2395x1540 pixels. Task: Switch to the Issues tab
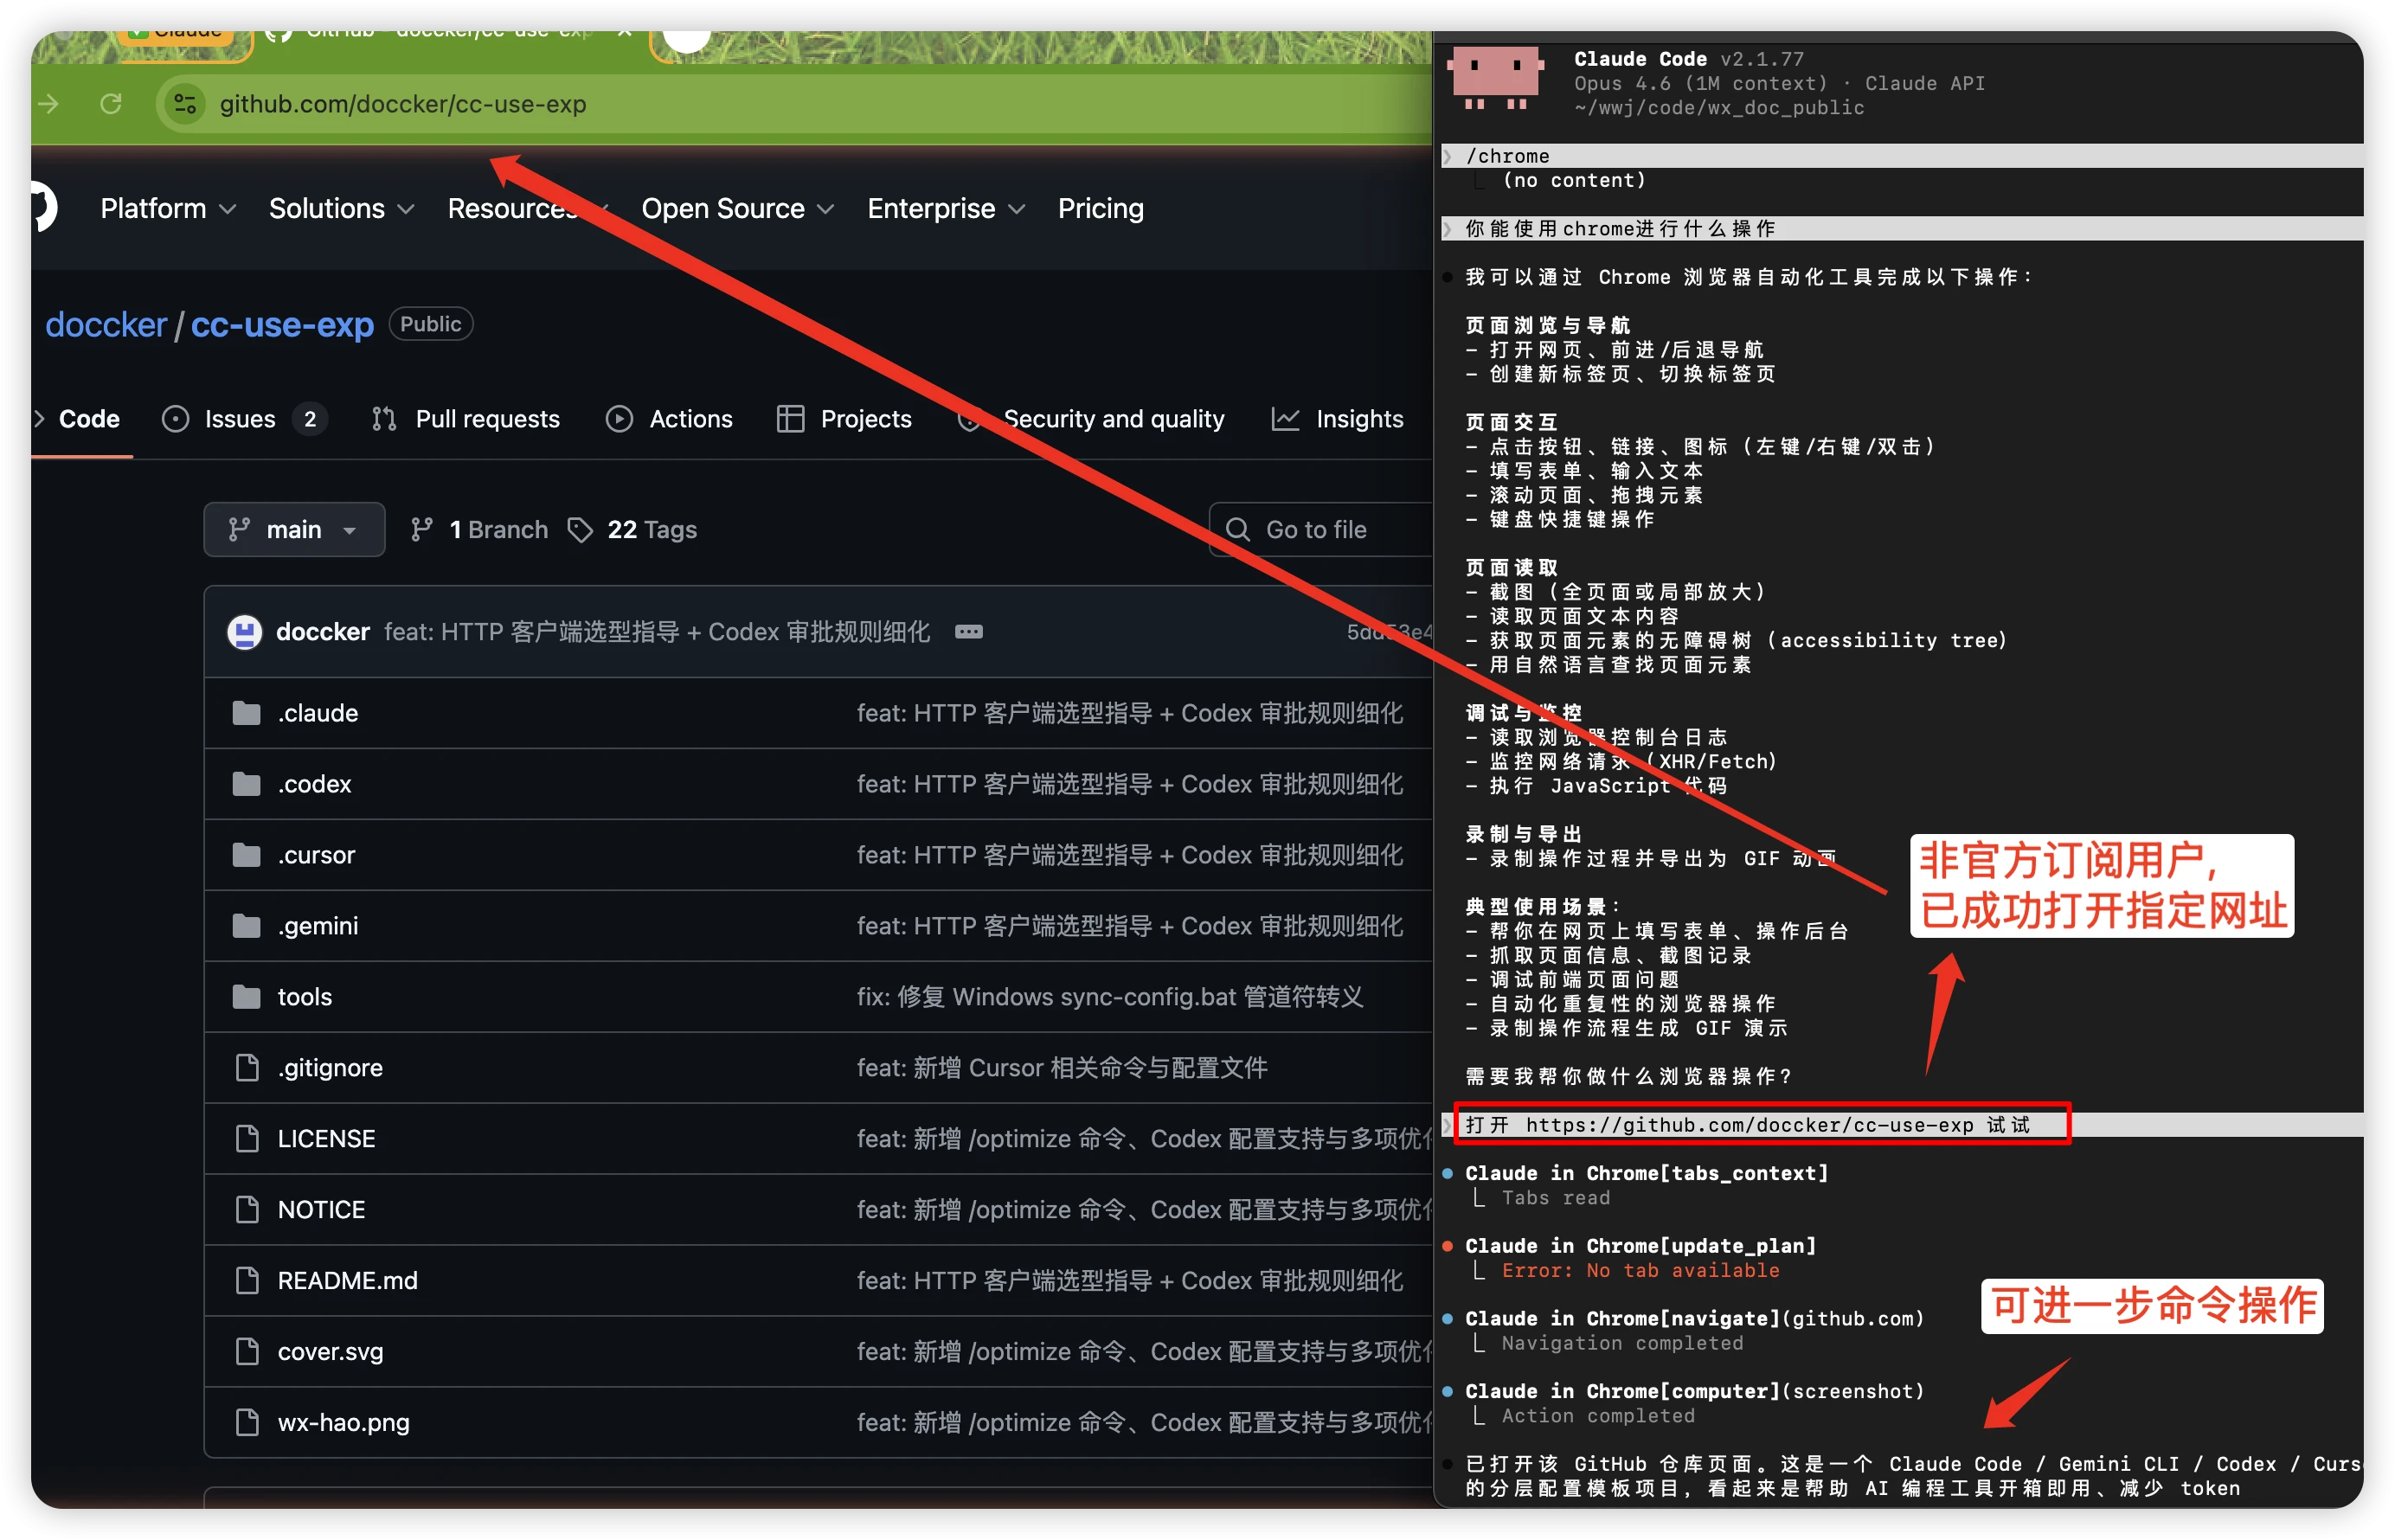tap(244, 419)
